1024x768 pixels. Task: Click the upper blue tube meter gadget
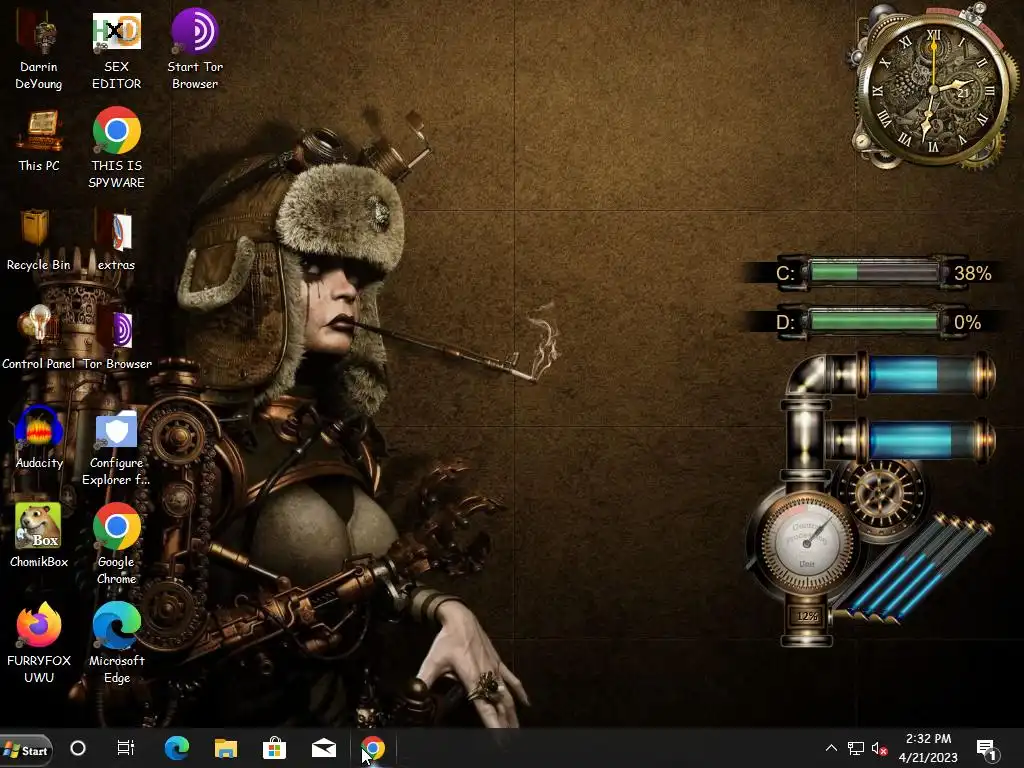coord(925,375)
